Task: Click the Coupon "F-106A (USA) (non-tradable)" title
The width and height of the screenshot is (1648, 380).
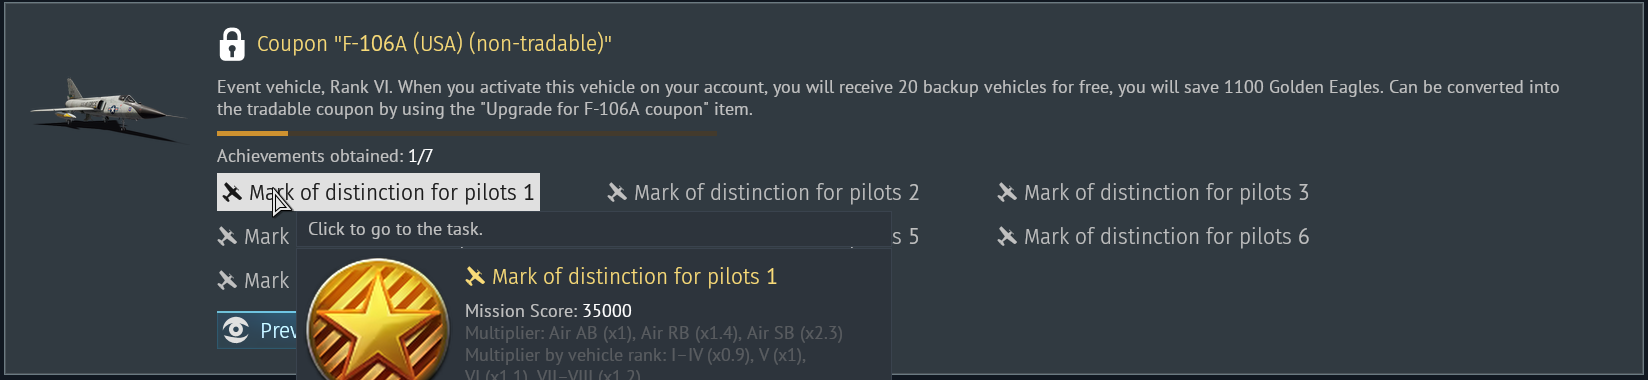Action: tap(434, 44)
